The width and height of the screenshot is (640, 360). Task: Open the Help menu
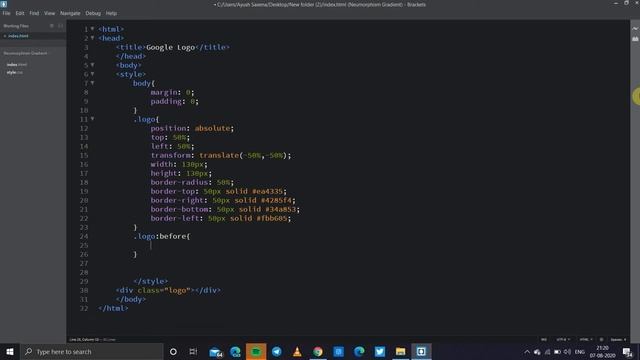point(111,13)
